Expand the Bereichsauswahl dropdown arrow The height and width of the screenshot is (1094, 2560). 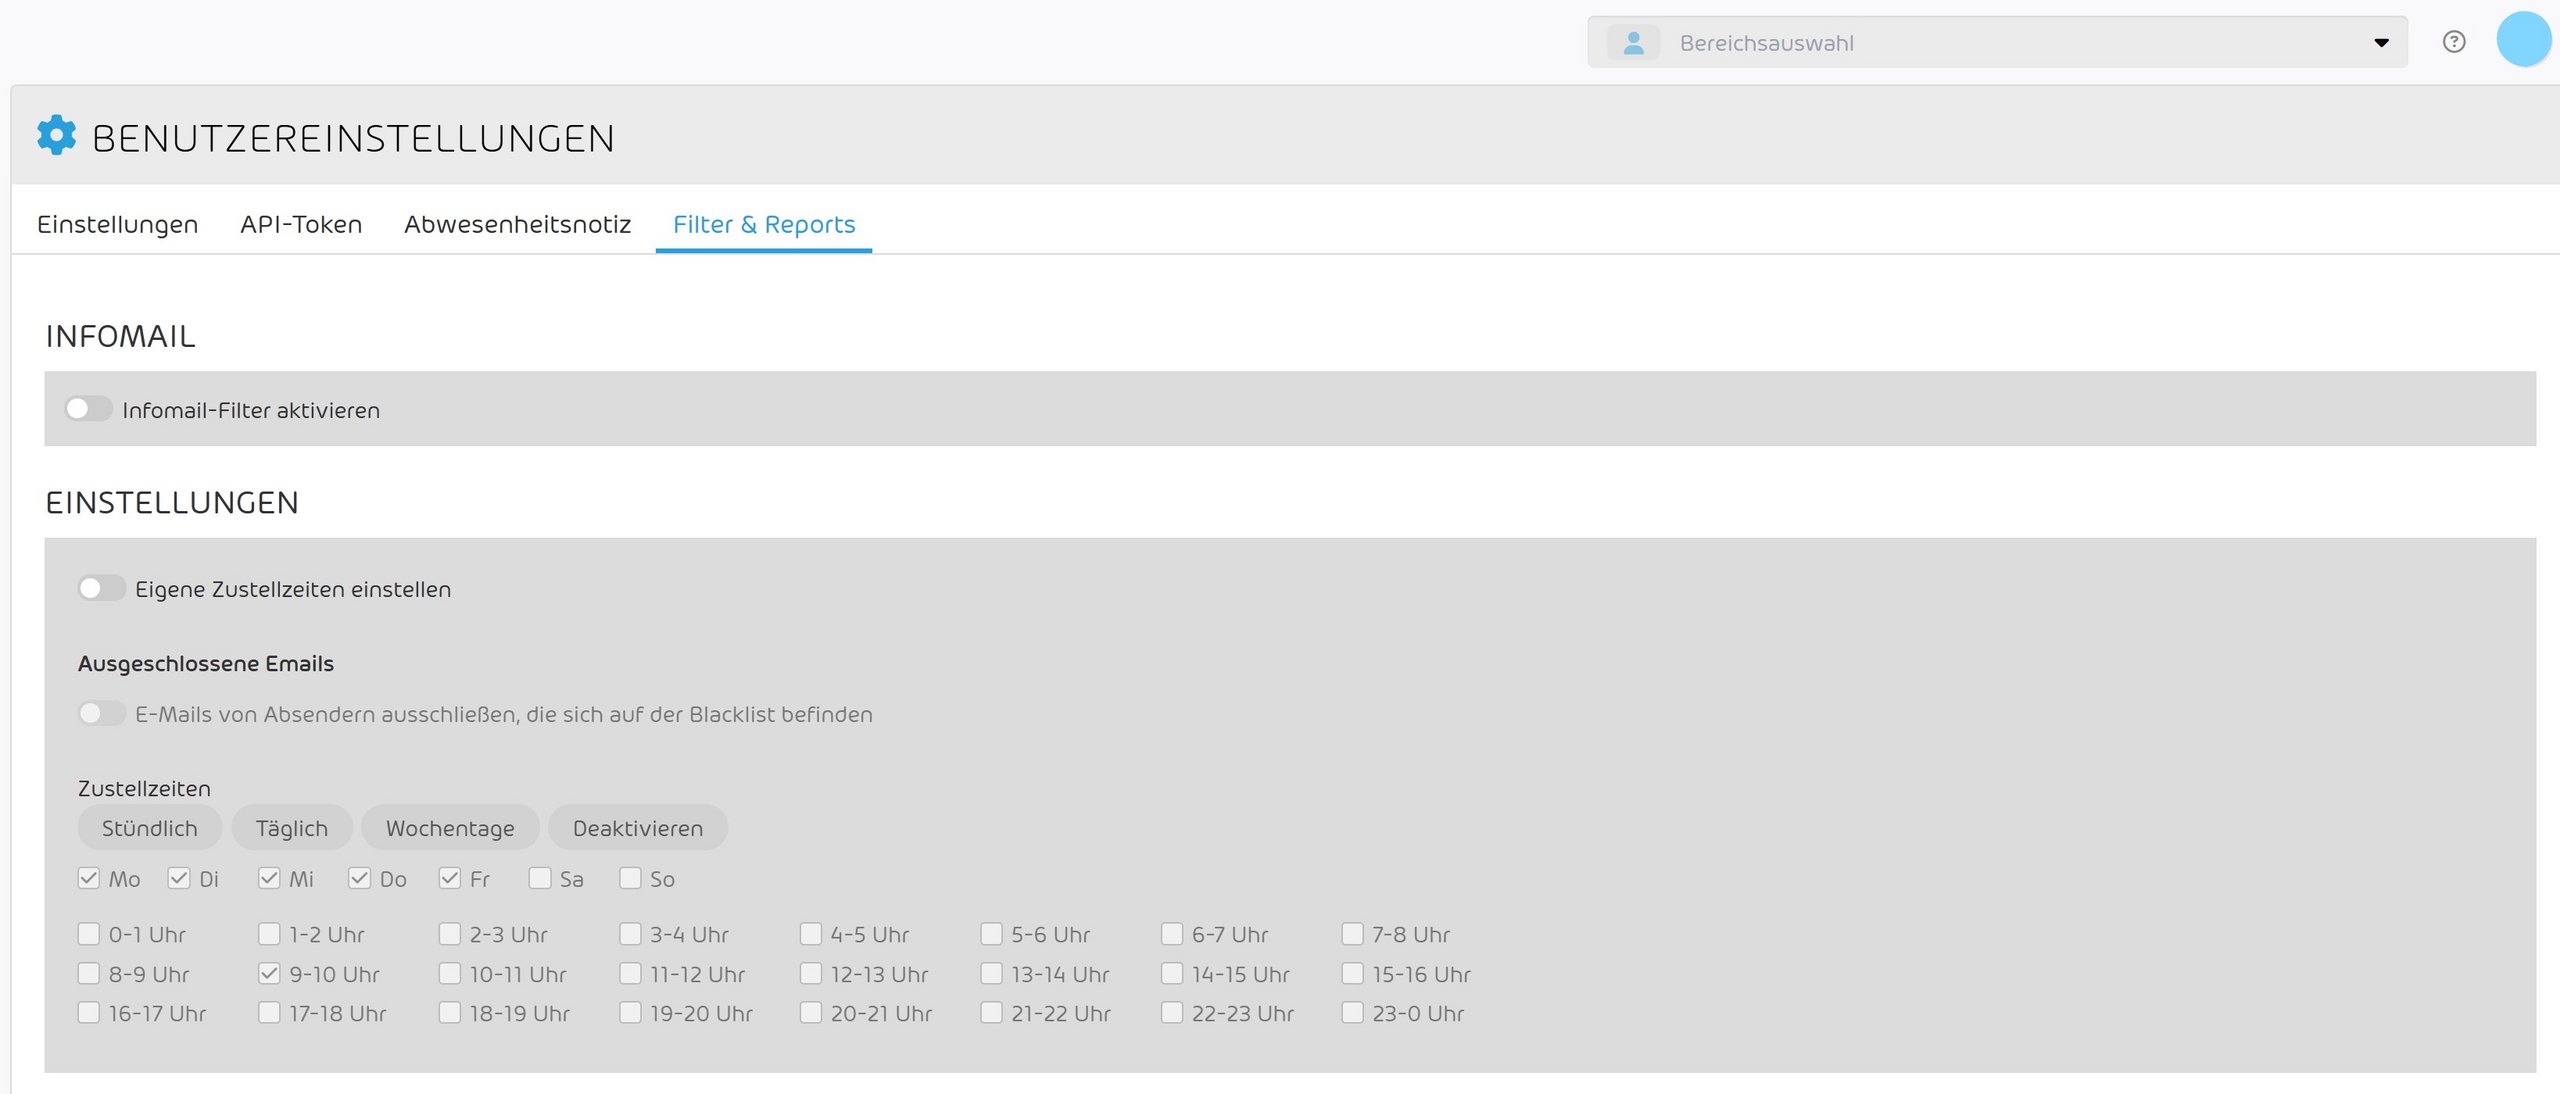2381,43
